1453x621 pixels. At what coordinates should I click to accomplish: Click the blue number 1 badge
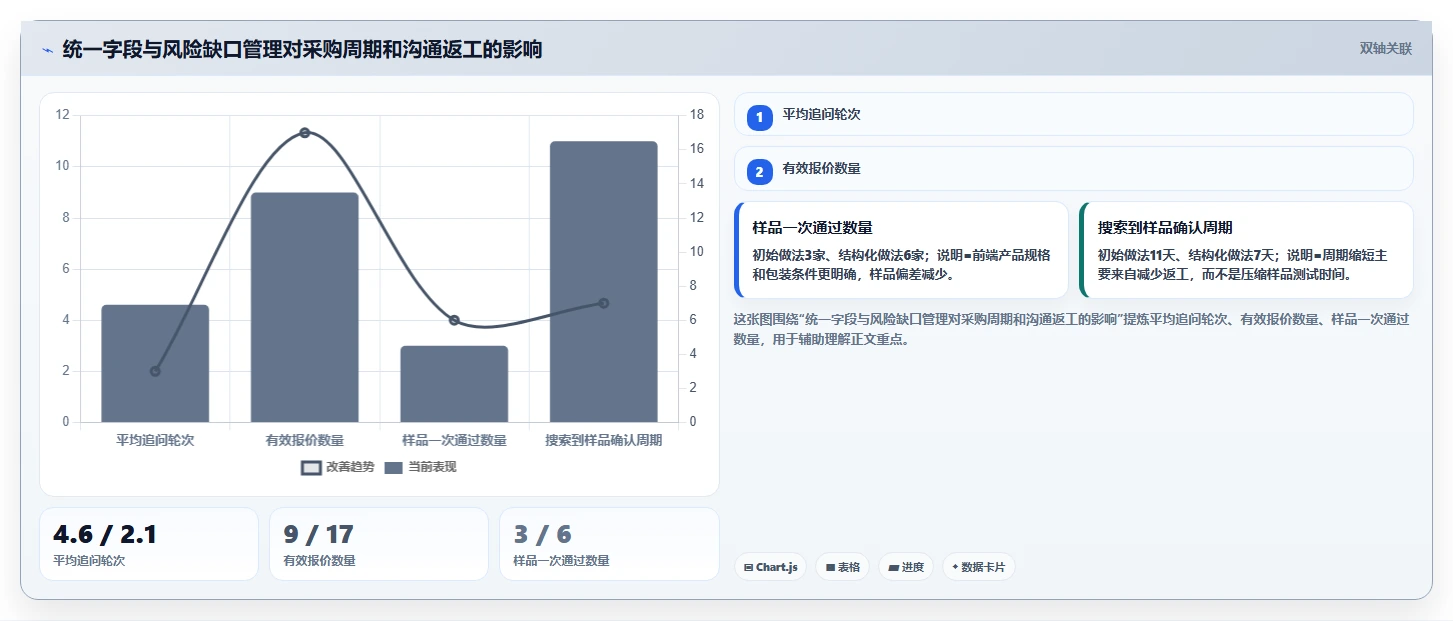760,117
